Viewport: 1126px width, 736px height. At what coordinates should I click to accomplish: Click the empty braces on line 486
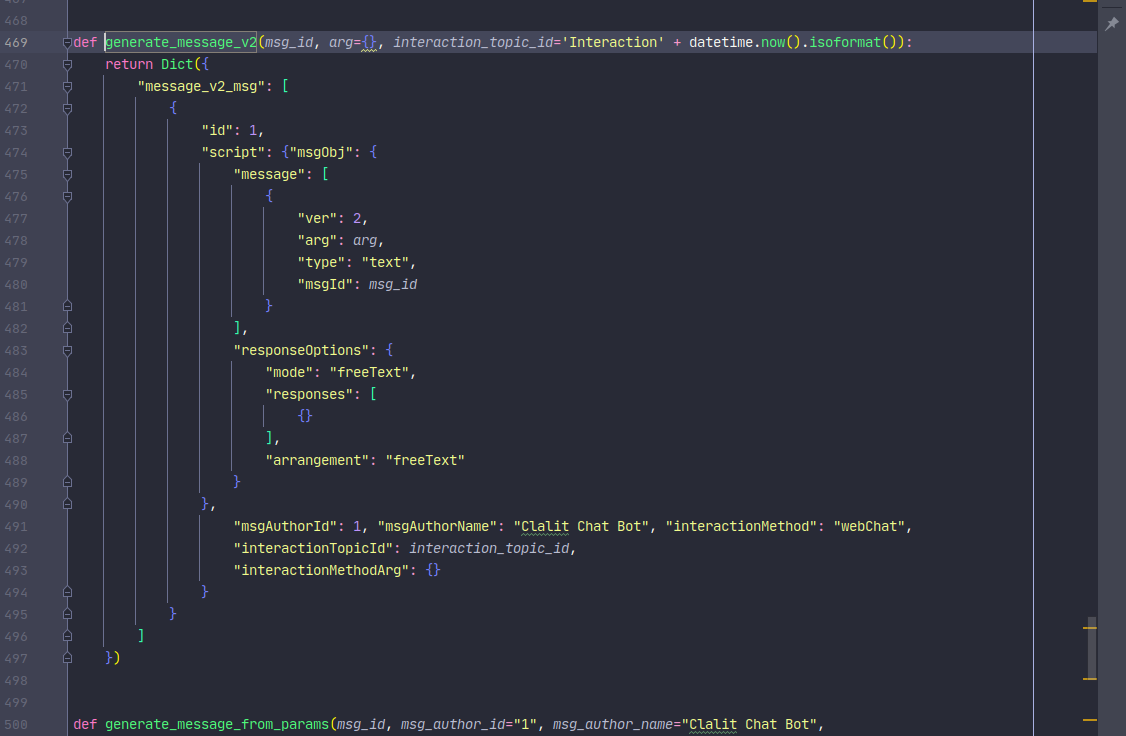coord(304,416)
